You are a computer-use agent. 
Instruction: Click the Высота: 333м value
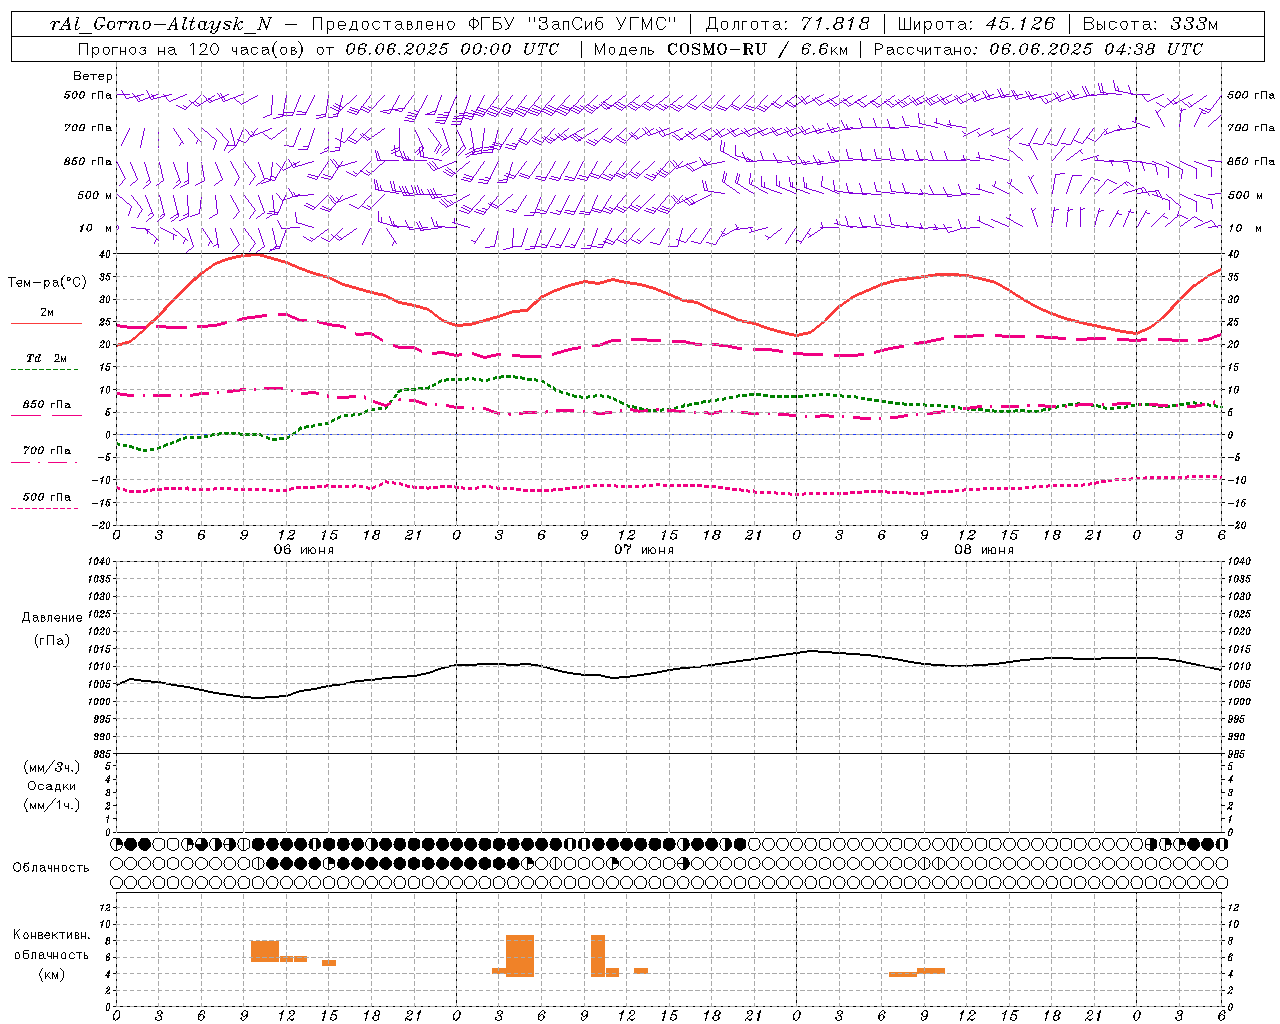click(1151, 24)
